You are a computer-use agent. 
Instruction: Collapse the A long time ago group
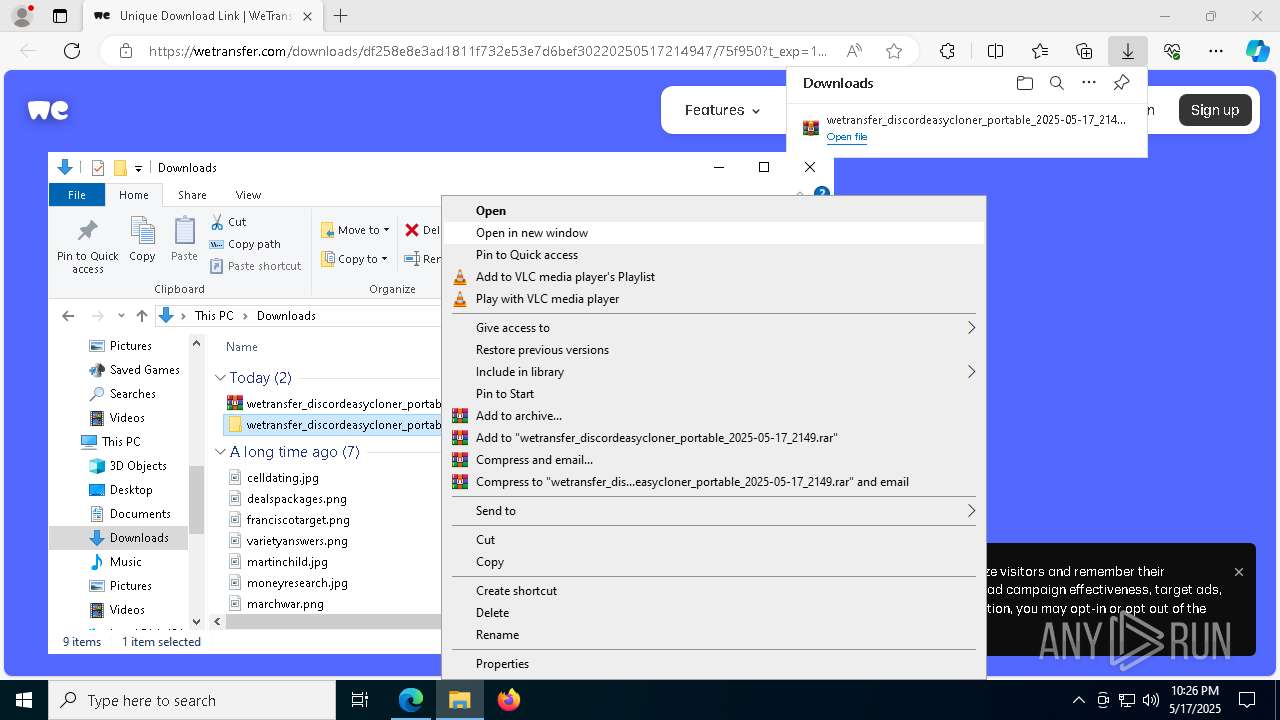point(220,452)
